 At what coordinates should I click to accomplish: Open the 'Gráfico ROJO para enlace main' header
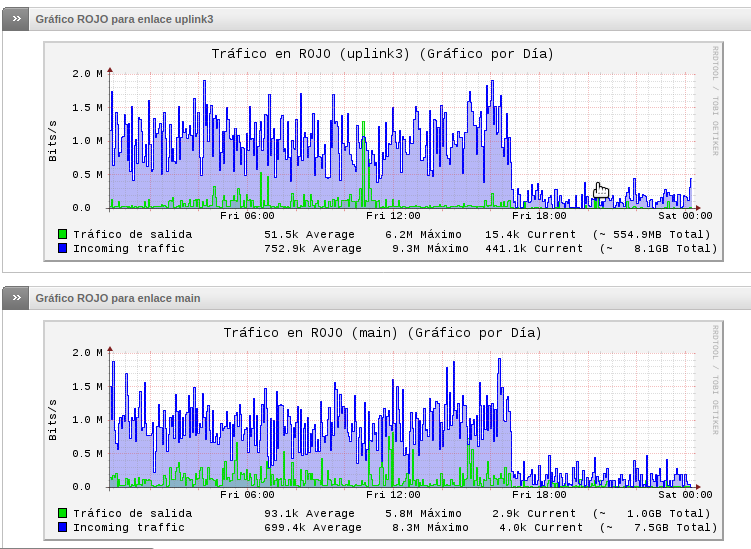click(x=118, y=298)
